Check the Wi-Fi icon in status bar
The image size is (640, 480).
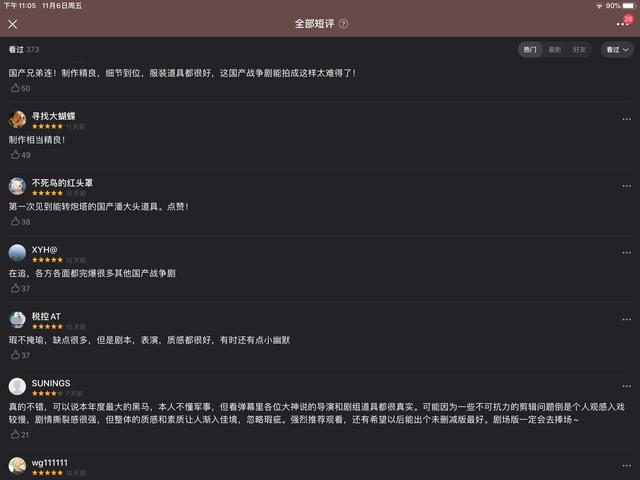[x=600, y=6]
